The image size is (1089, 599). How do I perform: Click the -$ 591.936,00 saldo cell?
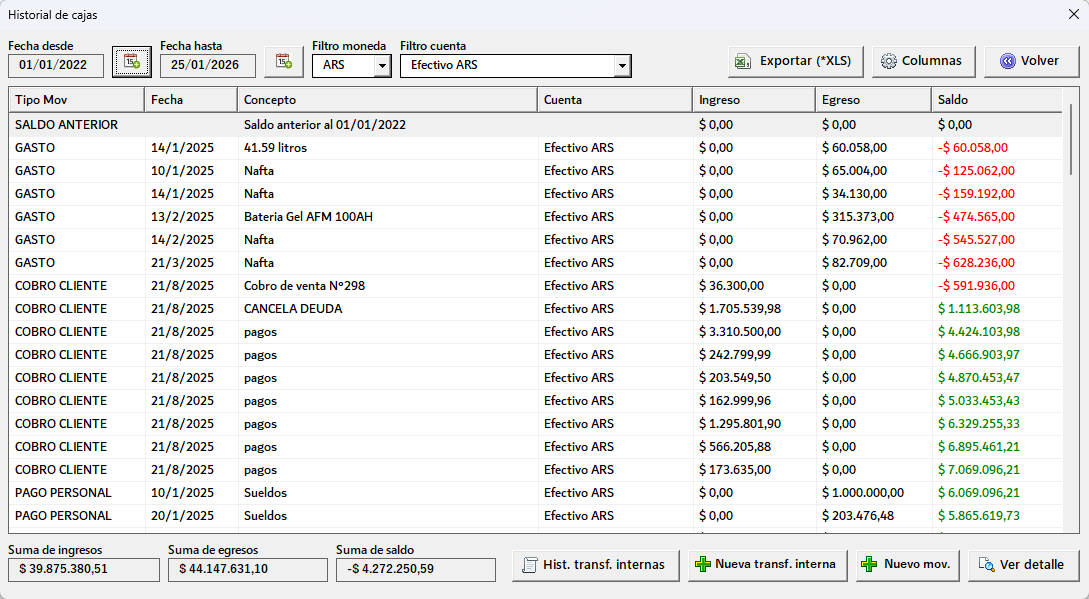tap(997, 286)
